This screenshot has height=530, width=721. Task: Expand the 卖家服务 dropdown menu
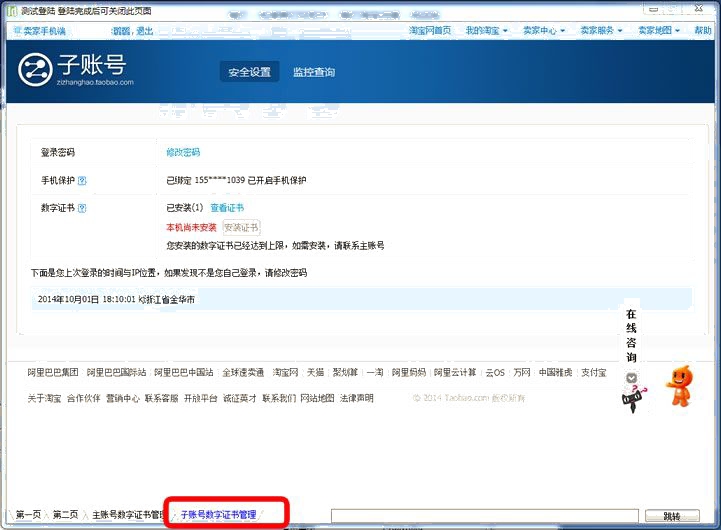[x=600, y=31]
